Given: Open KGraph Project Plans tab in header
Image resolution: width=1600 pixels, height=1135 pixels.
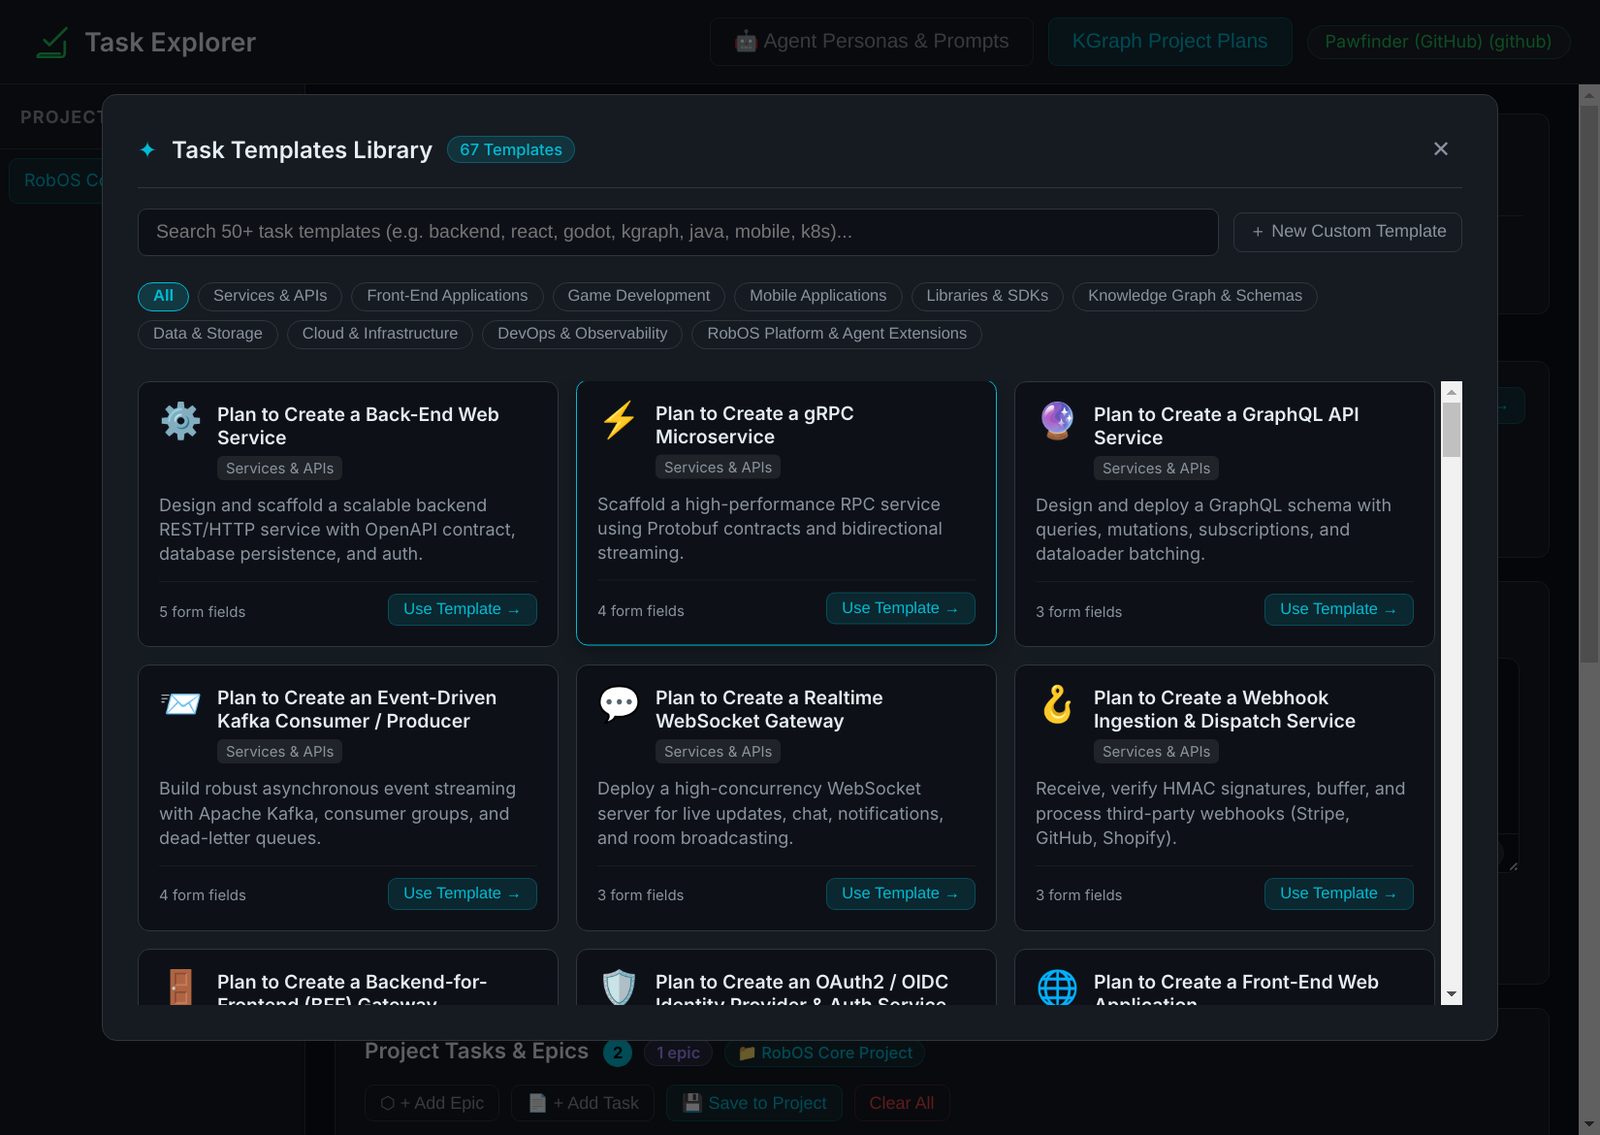Looking at the screenshot, I should tap(1170, 42).
